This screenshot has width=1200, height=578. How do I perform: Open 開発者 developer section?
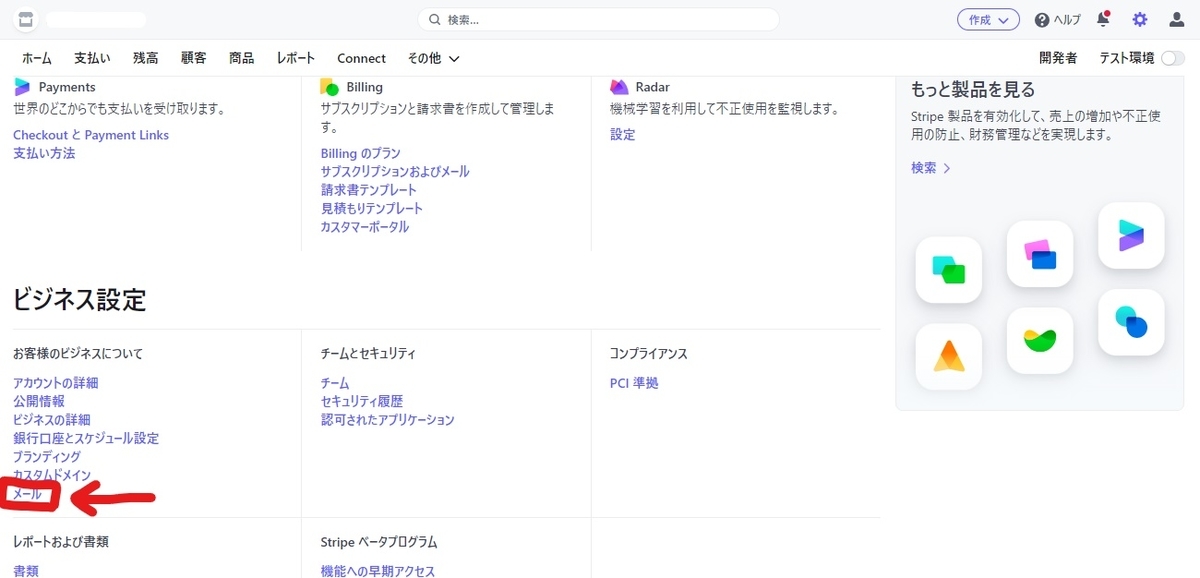coord(1058,58)
